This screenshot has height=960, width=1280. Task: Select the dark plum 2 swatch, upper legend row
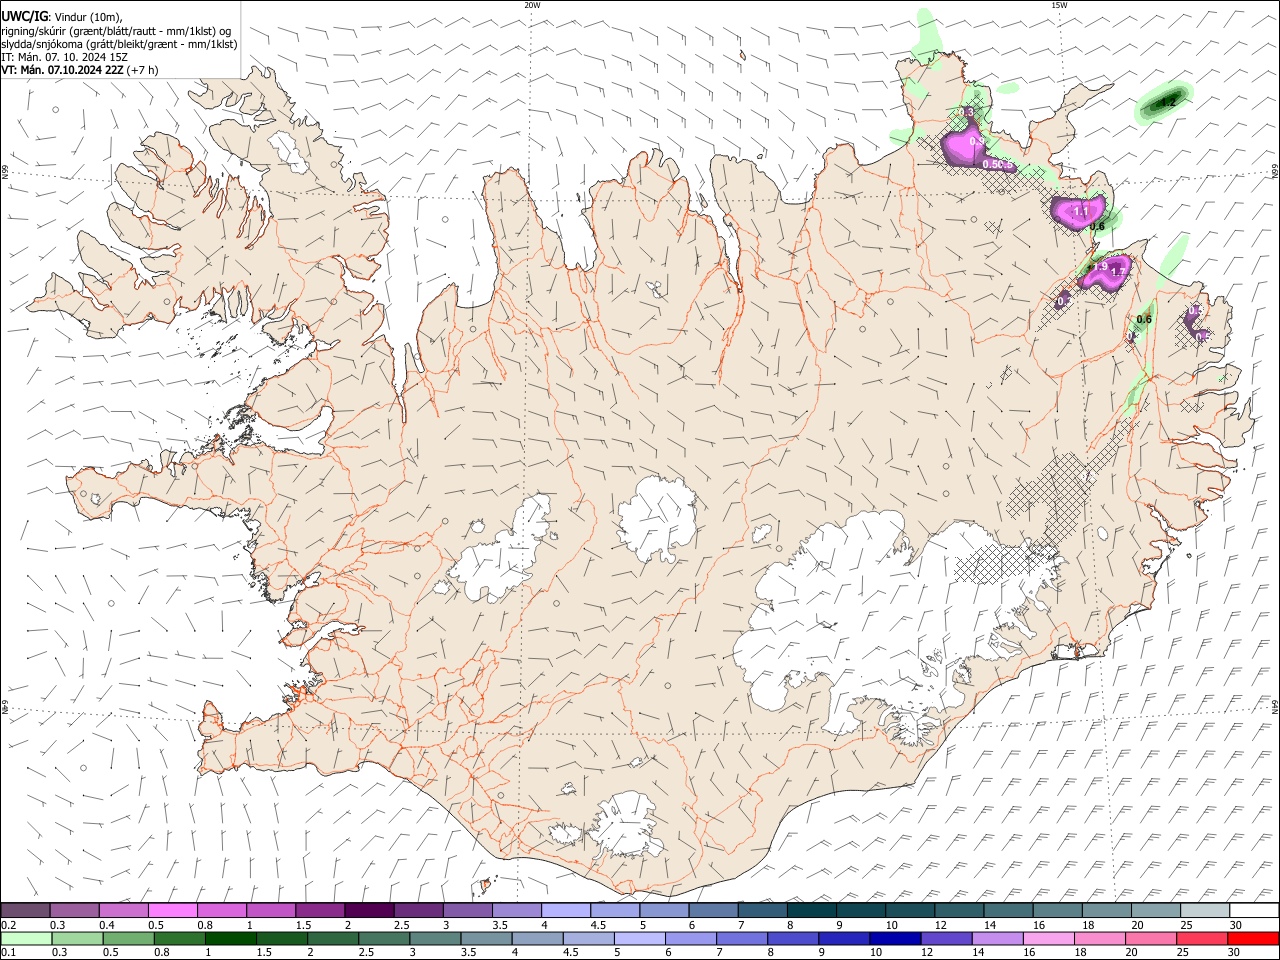point(369,910)
